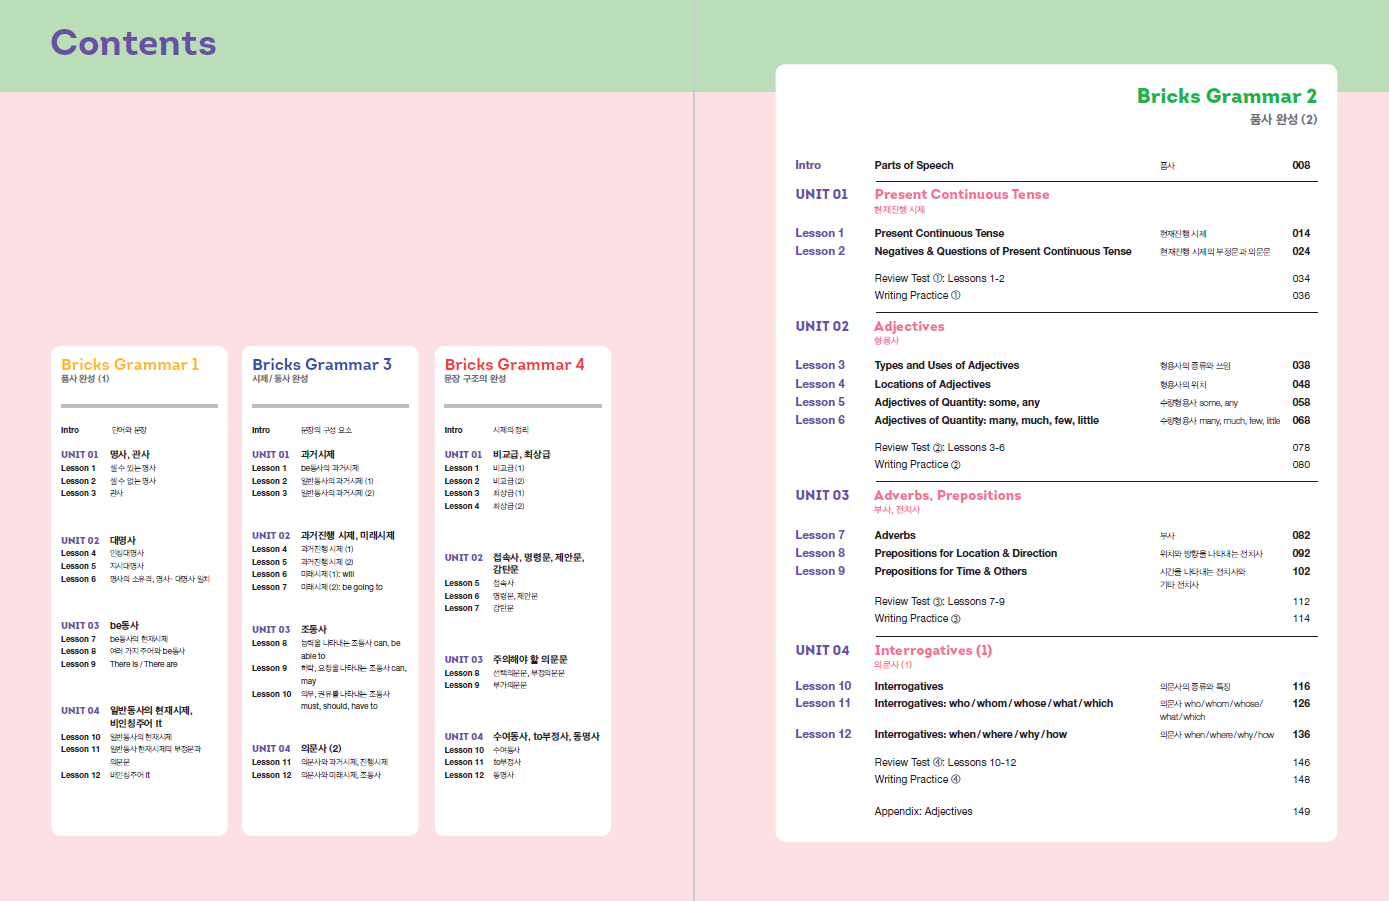Image resolution: width=1389 pixels, height=901 pixels.
Task: Click page number "024"
Action: tap(1301, 251)
